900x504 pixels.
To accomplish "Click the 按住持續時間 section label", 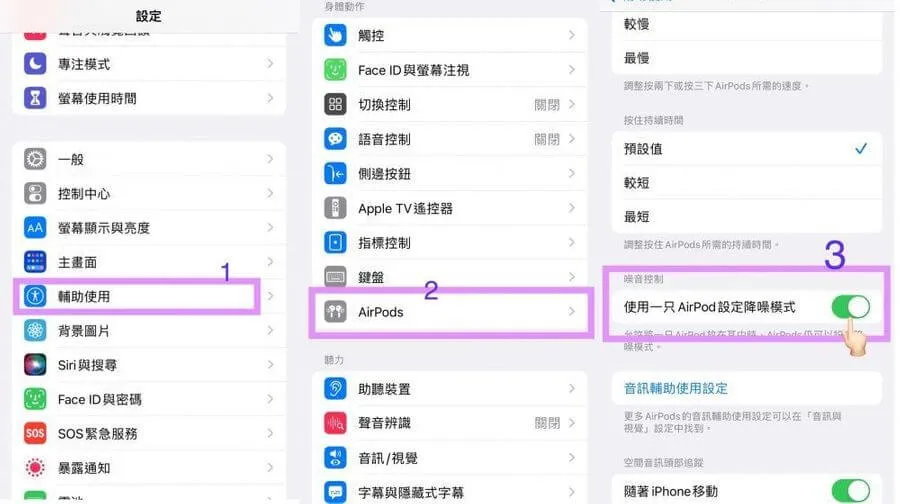I will tap(653, 120).
